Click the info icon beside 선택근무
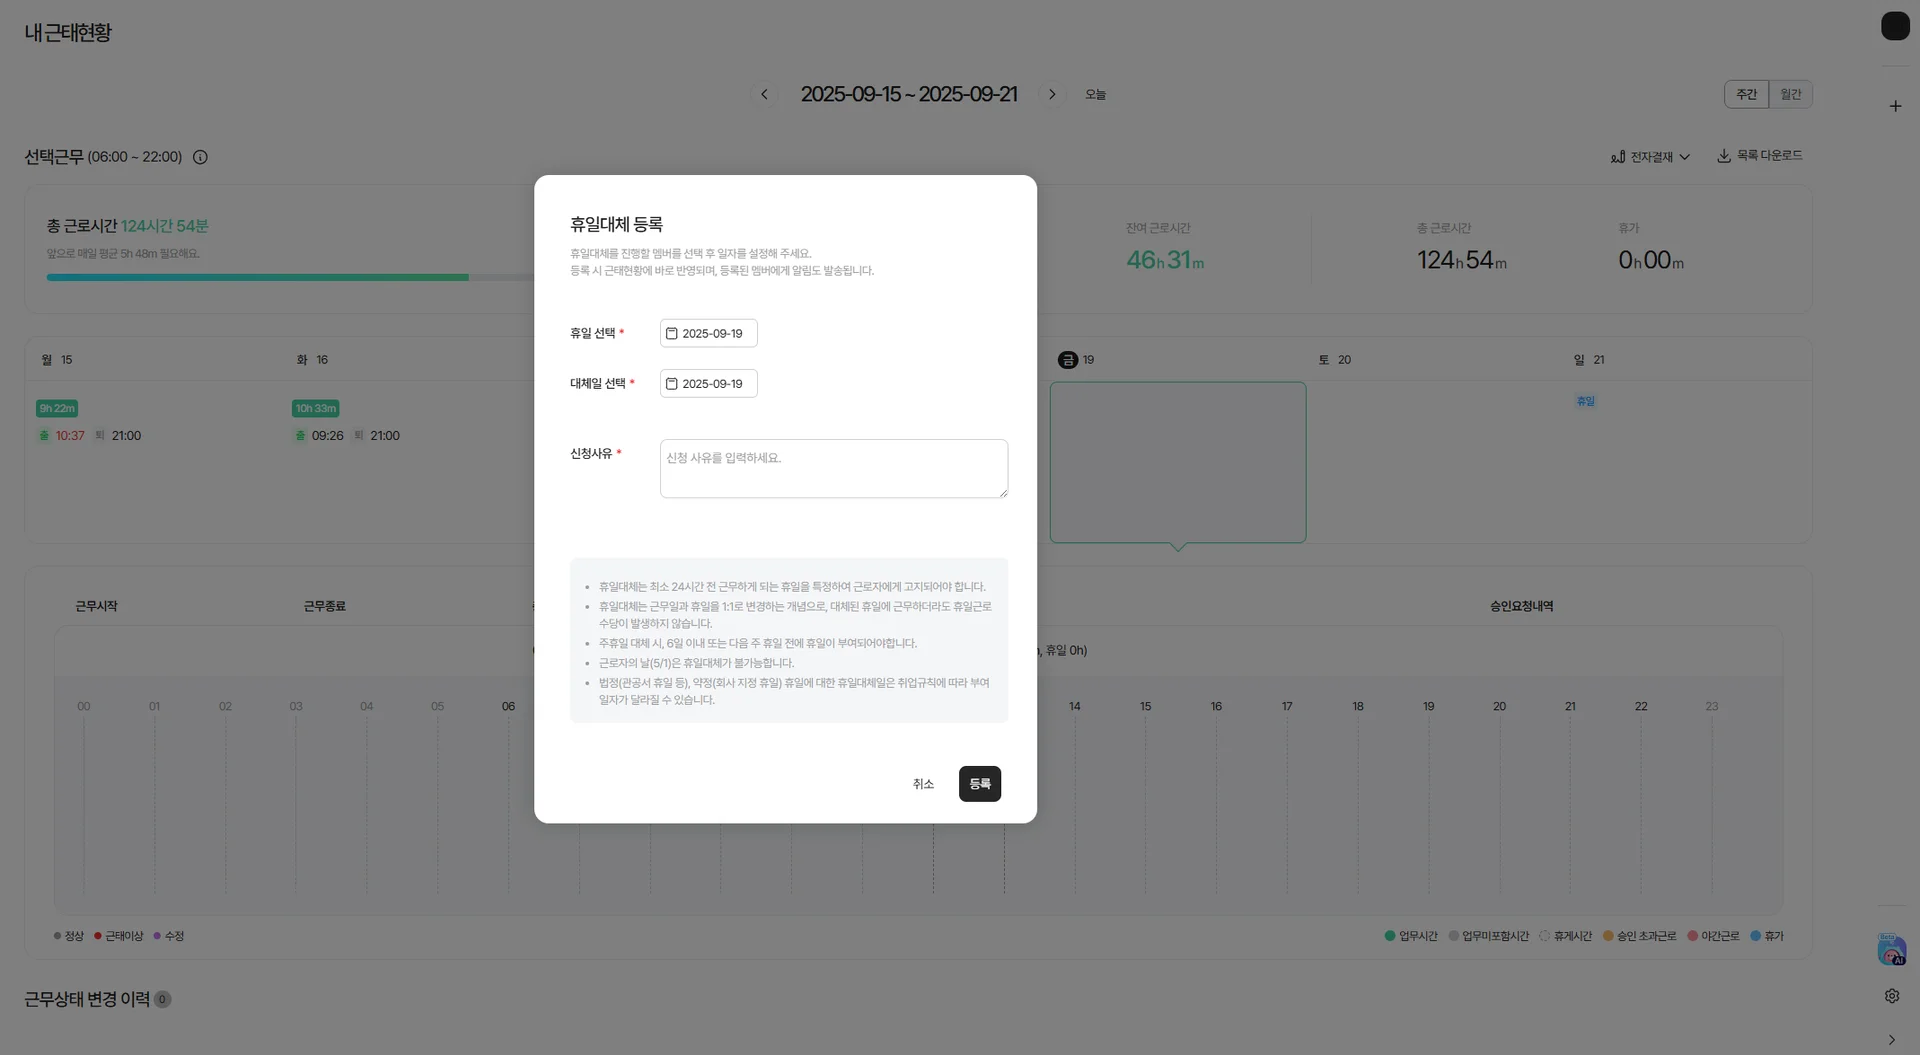This screenshot has width=1920, height=1055. 200,157
